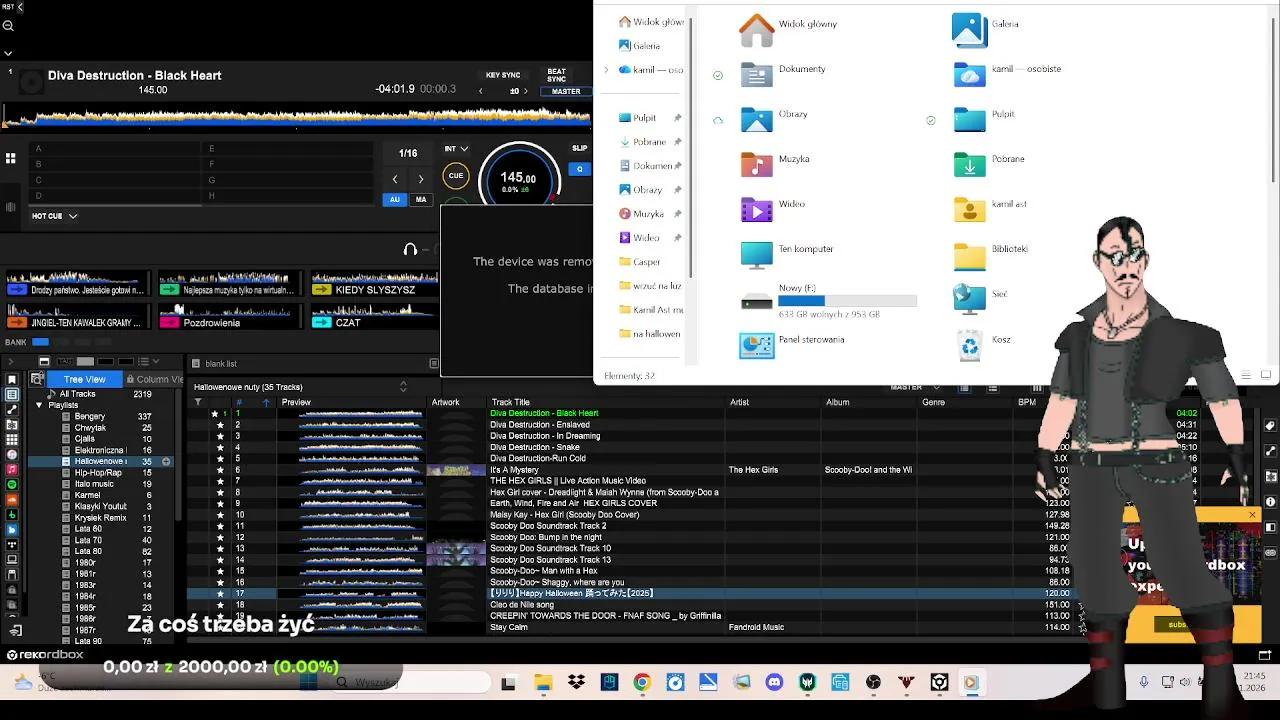
Task: Select the Column View tab
Action: pyautogui.click(x=158, y=379)
